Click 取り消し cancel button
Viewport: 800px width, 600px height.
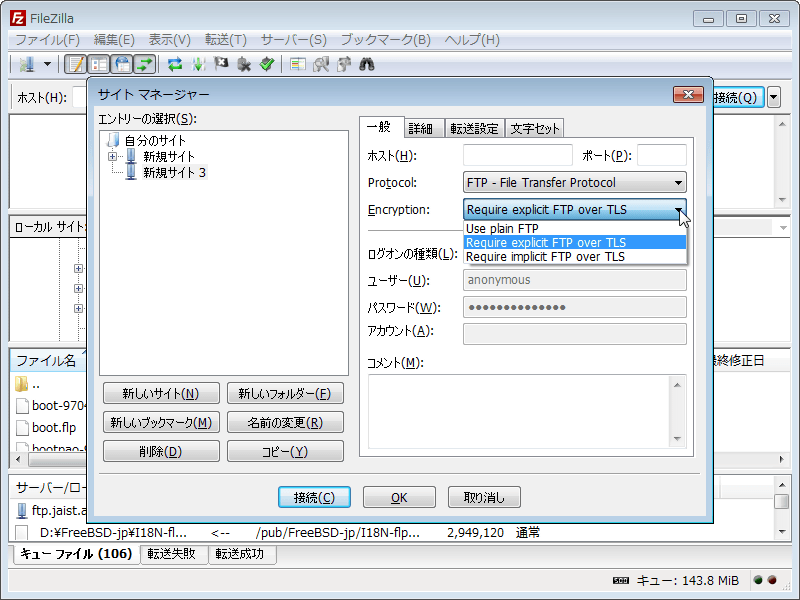click(484, 497)
